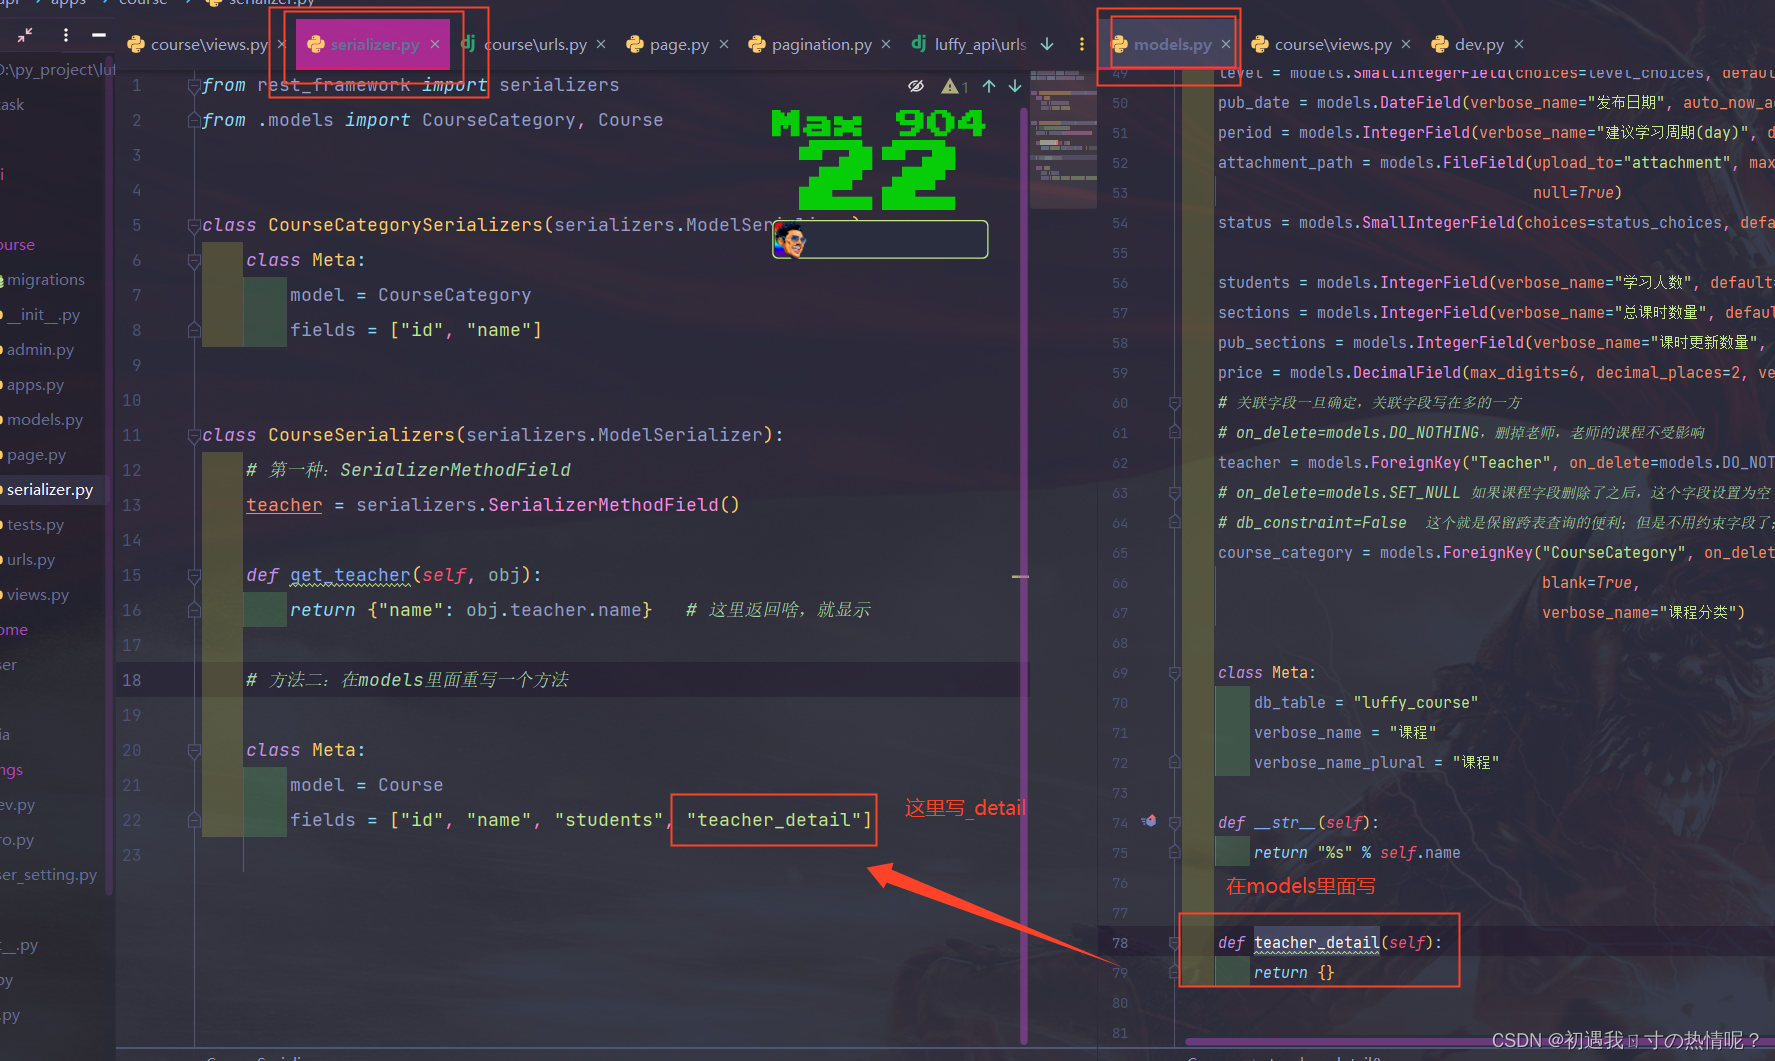The width and height of the screenshot is (1775, 1061).
Task: Click teacher_detail method name in models.py
Action: click(1316, 942)
